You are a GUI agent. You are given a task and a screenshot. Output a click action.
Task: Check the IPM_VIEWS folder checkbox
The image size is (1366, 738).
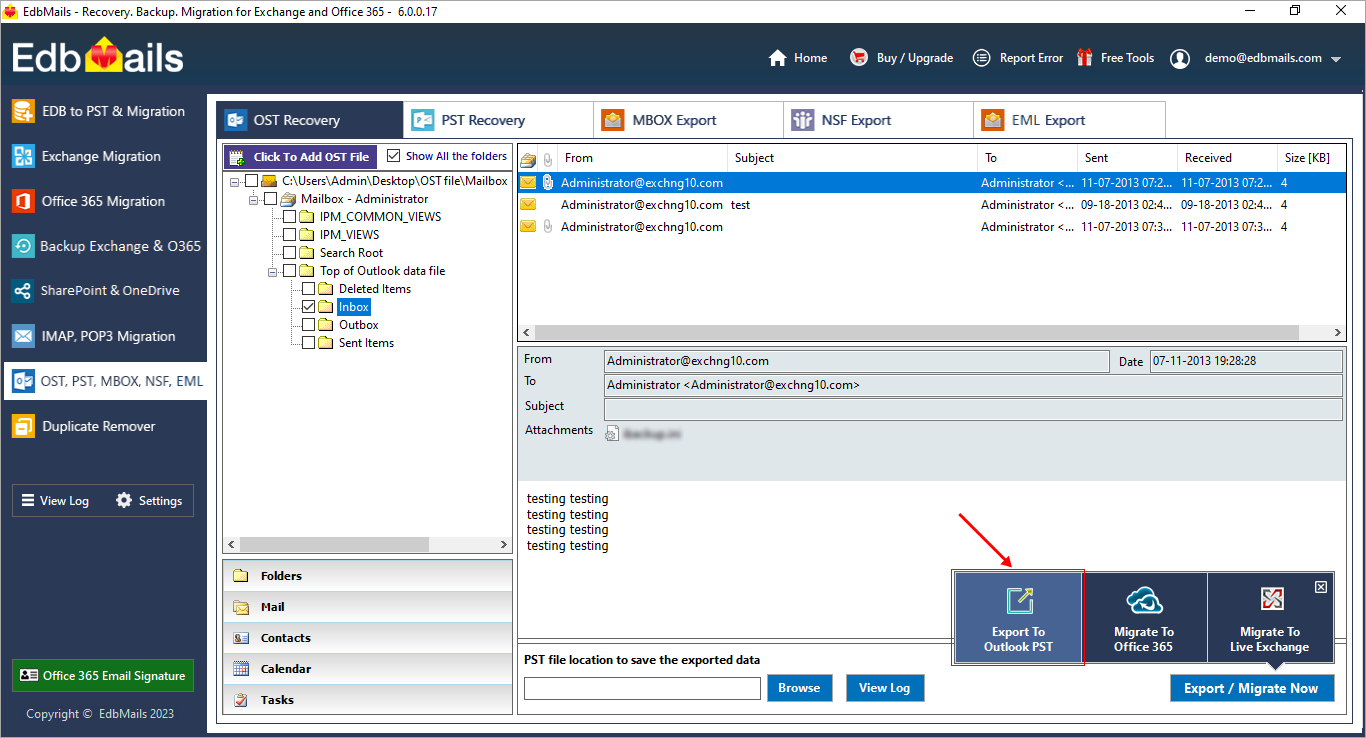pyautogui.click(x=289, y=235)
